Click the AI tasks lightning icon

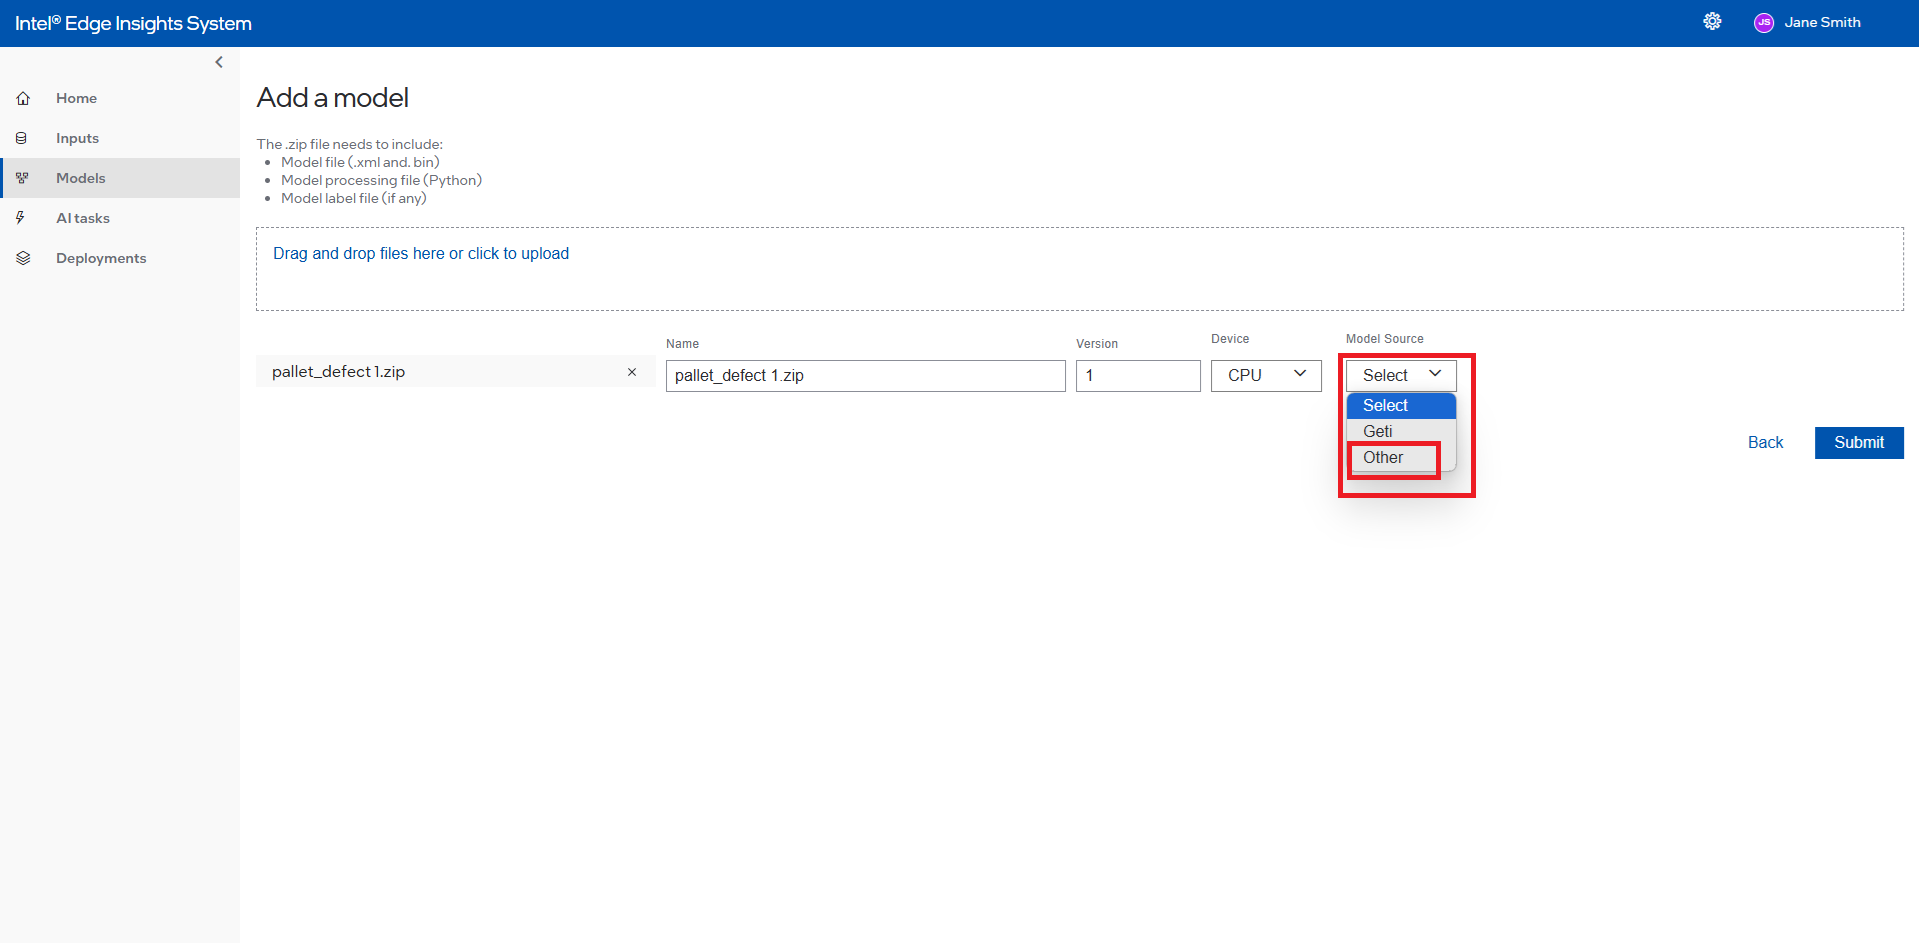[20, 218]
